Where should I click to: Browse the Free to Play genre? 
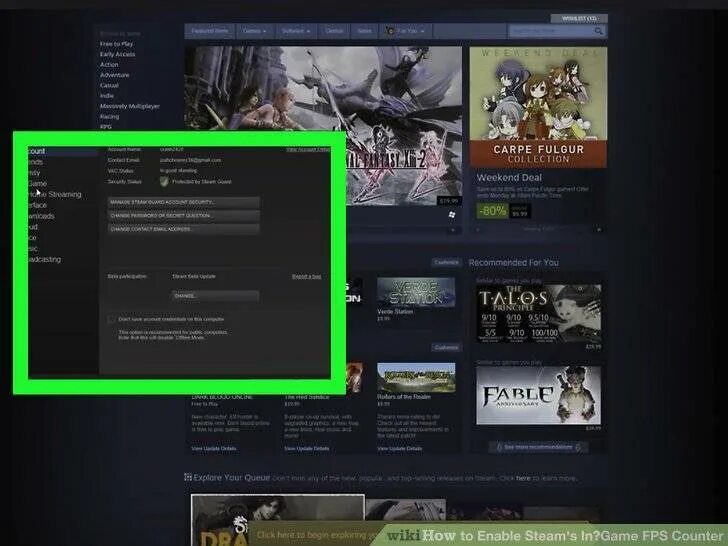[116, 44]
